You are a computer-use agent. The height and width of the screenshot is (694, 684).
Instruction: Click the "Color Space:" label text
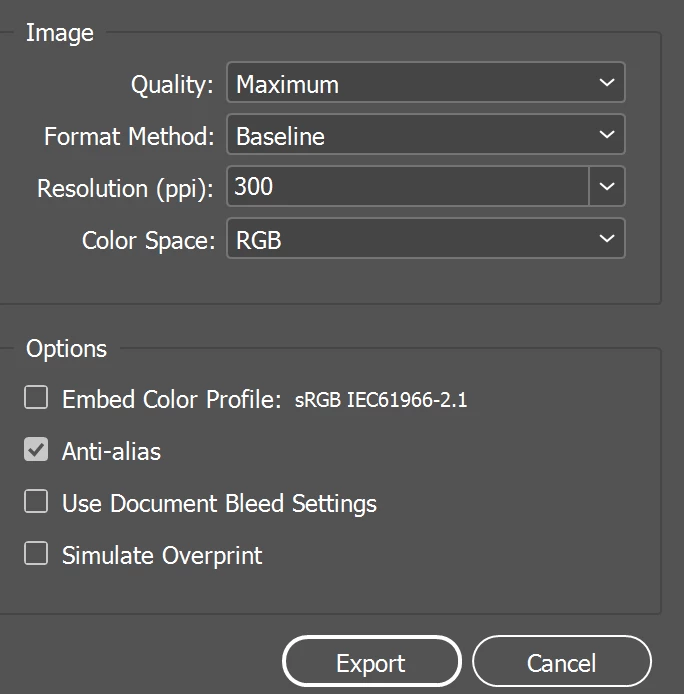pos(148,241)
